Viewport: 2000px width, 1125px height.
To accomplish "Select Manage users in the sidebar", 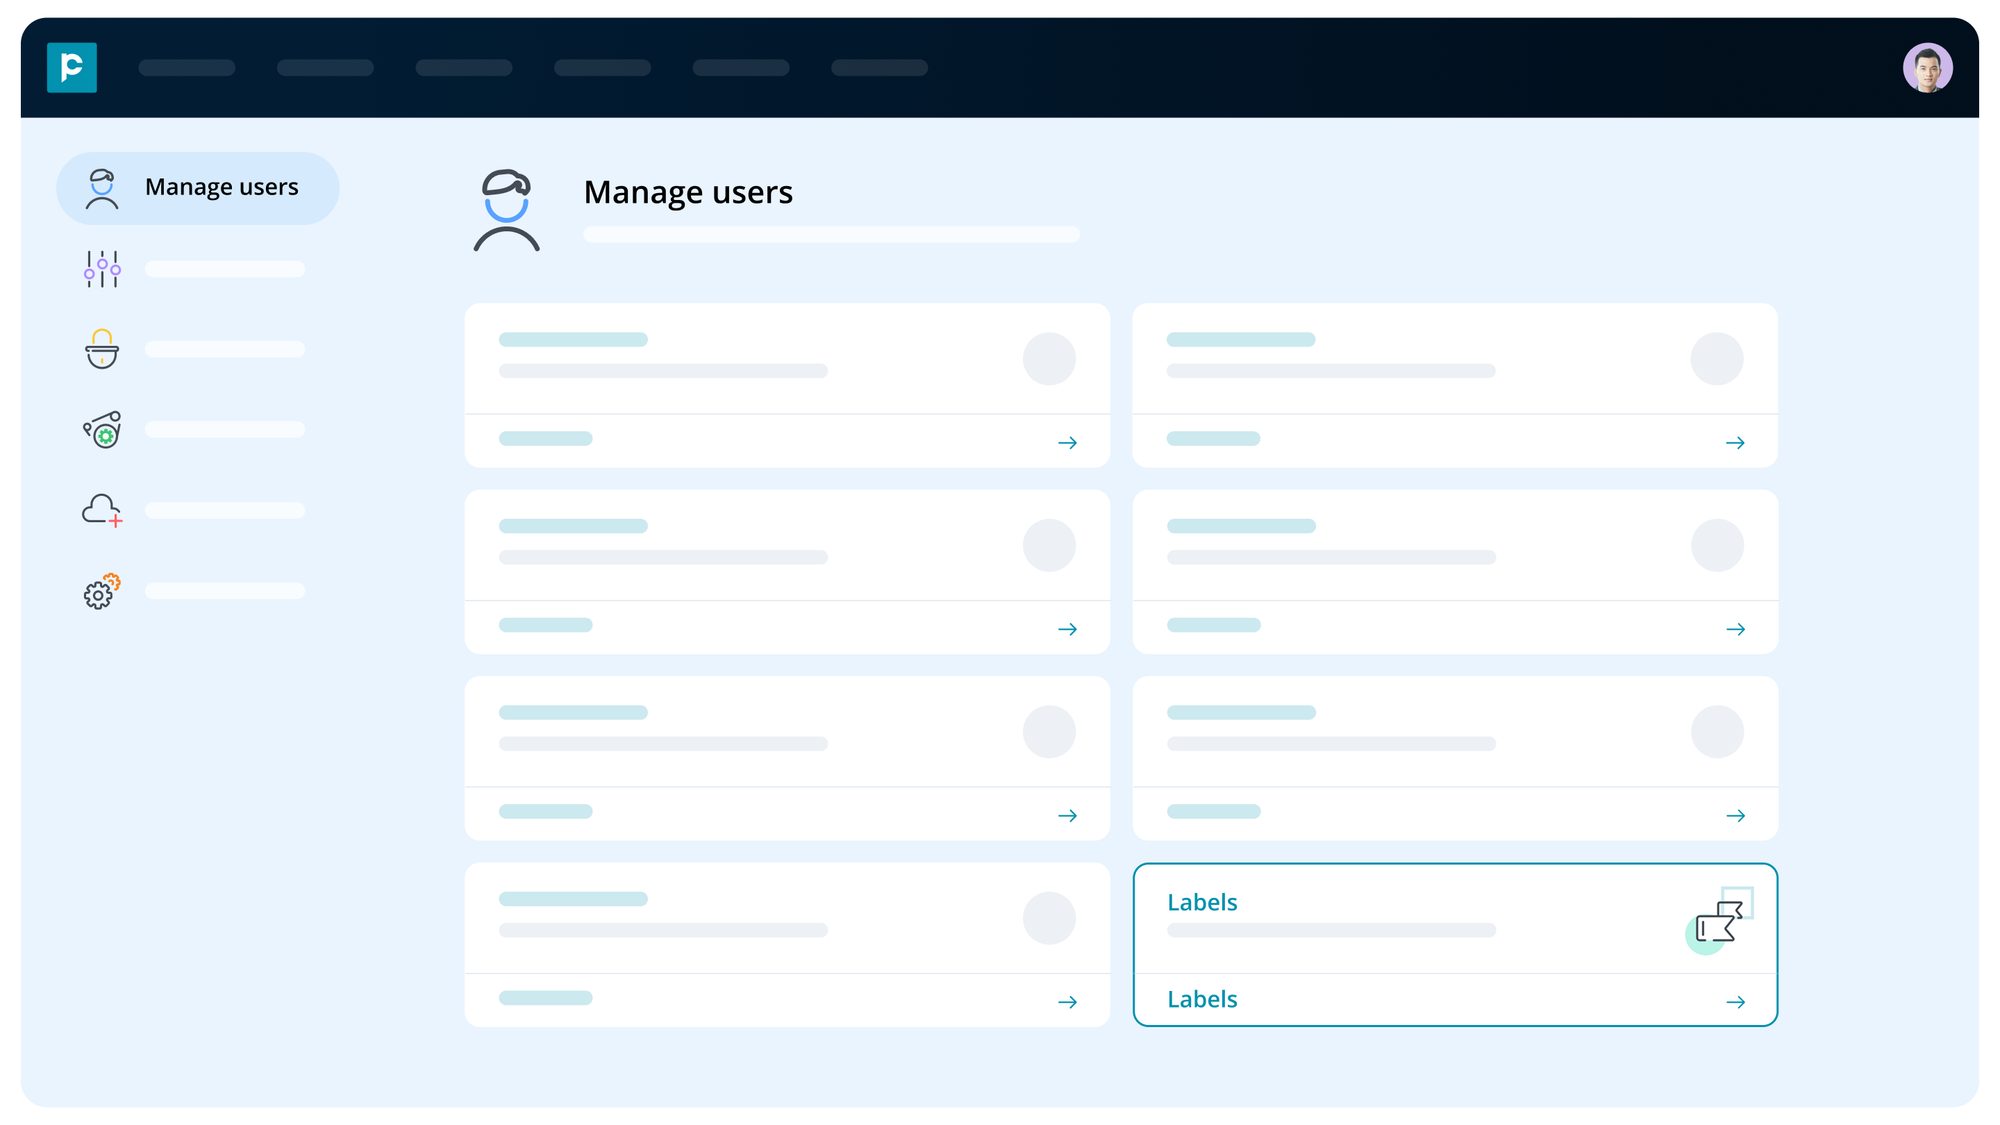I will coord(198,188).
